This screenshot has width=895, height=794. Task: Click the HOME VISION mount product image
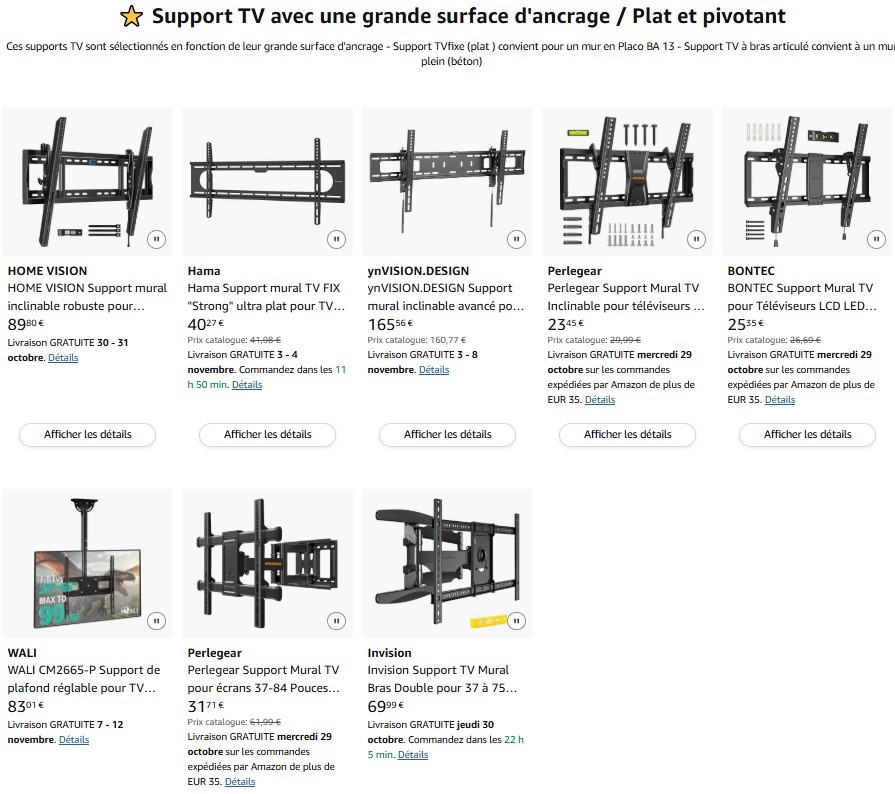point(88,180)
